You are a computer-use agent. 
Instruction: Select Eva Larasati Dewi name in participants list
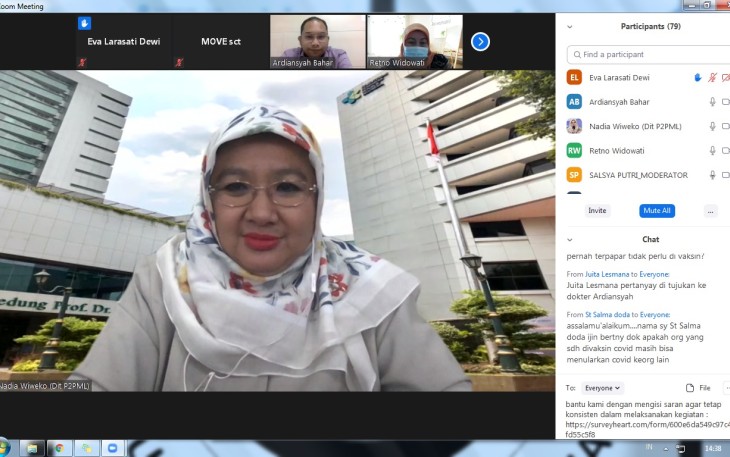[619, 78]
